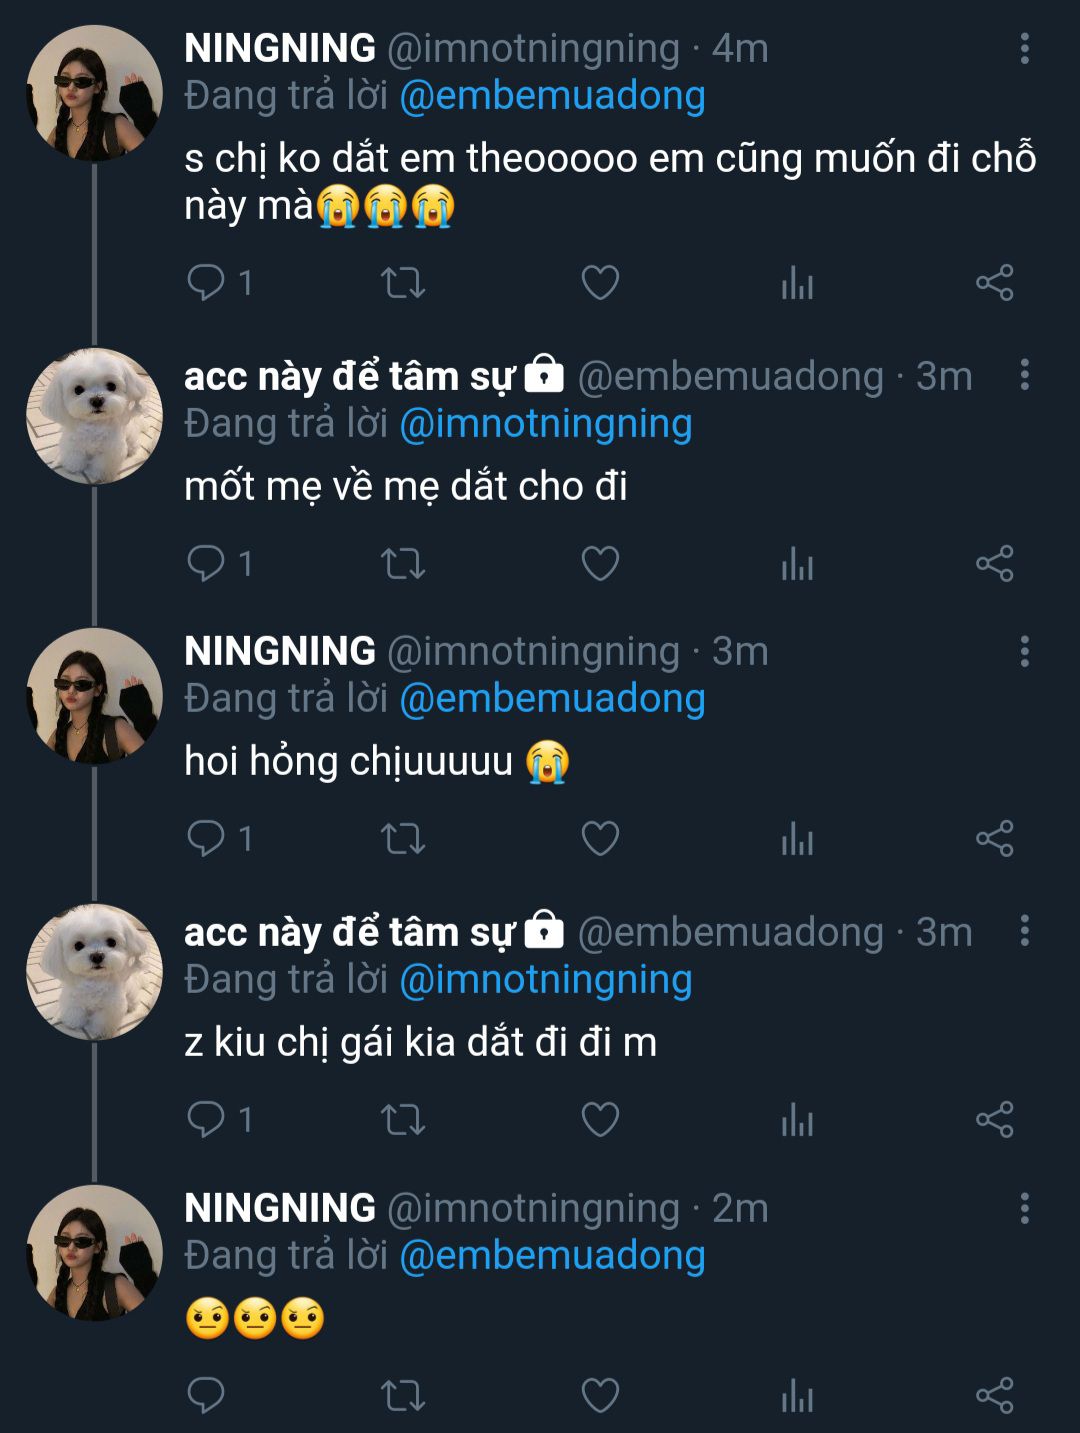This screenshot has width=1080, height=1433.
Task: Share the "mốt mẹ về mẹ dắt cho đi" tweet
Action: 994,564
